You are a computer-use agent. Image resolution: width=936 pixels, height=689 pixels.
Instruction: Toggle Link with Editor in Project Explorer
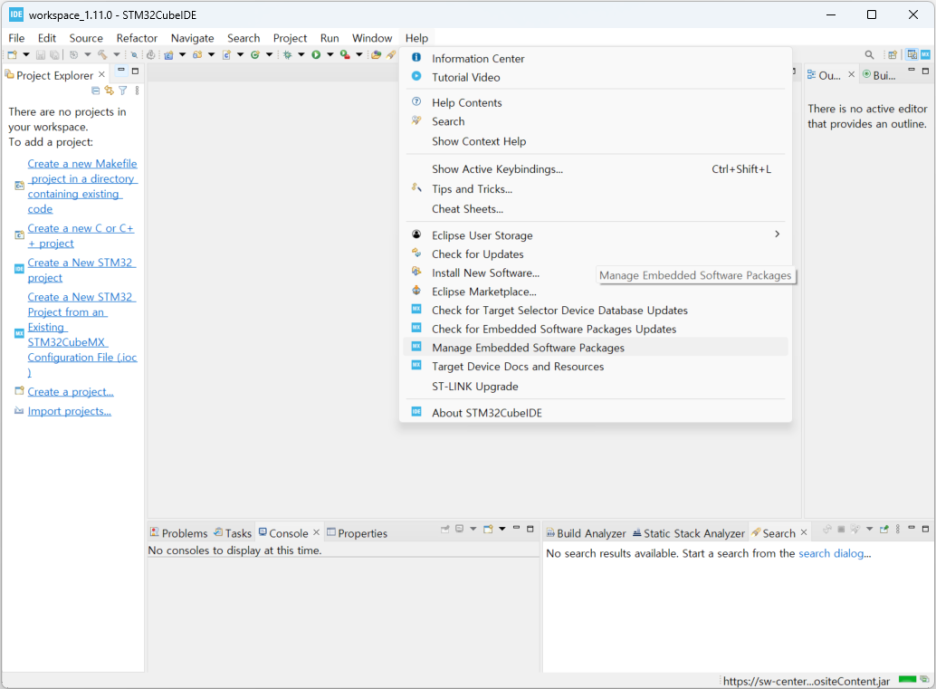109,91
